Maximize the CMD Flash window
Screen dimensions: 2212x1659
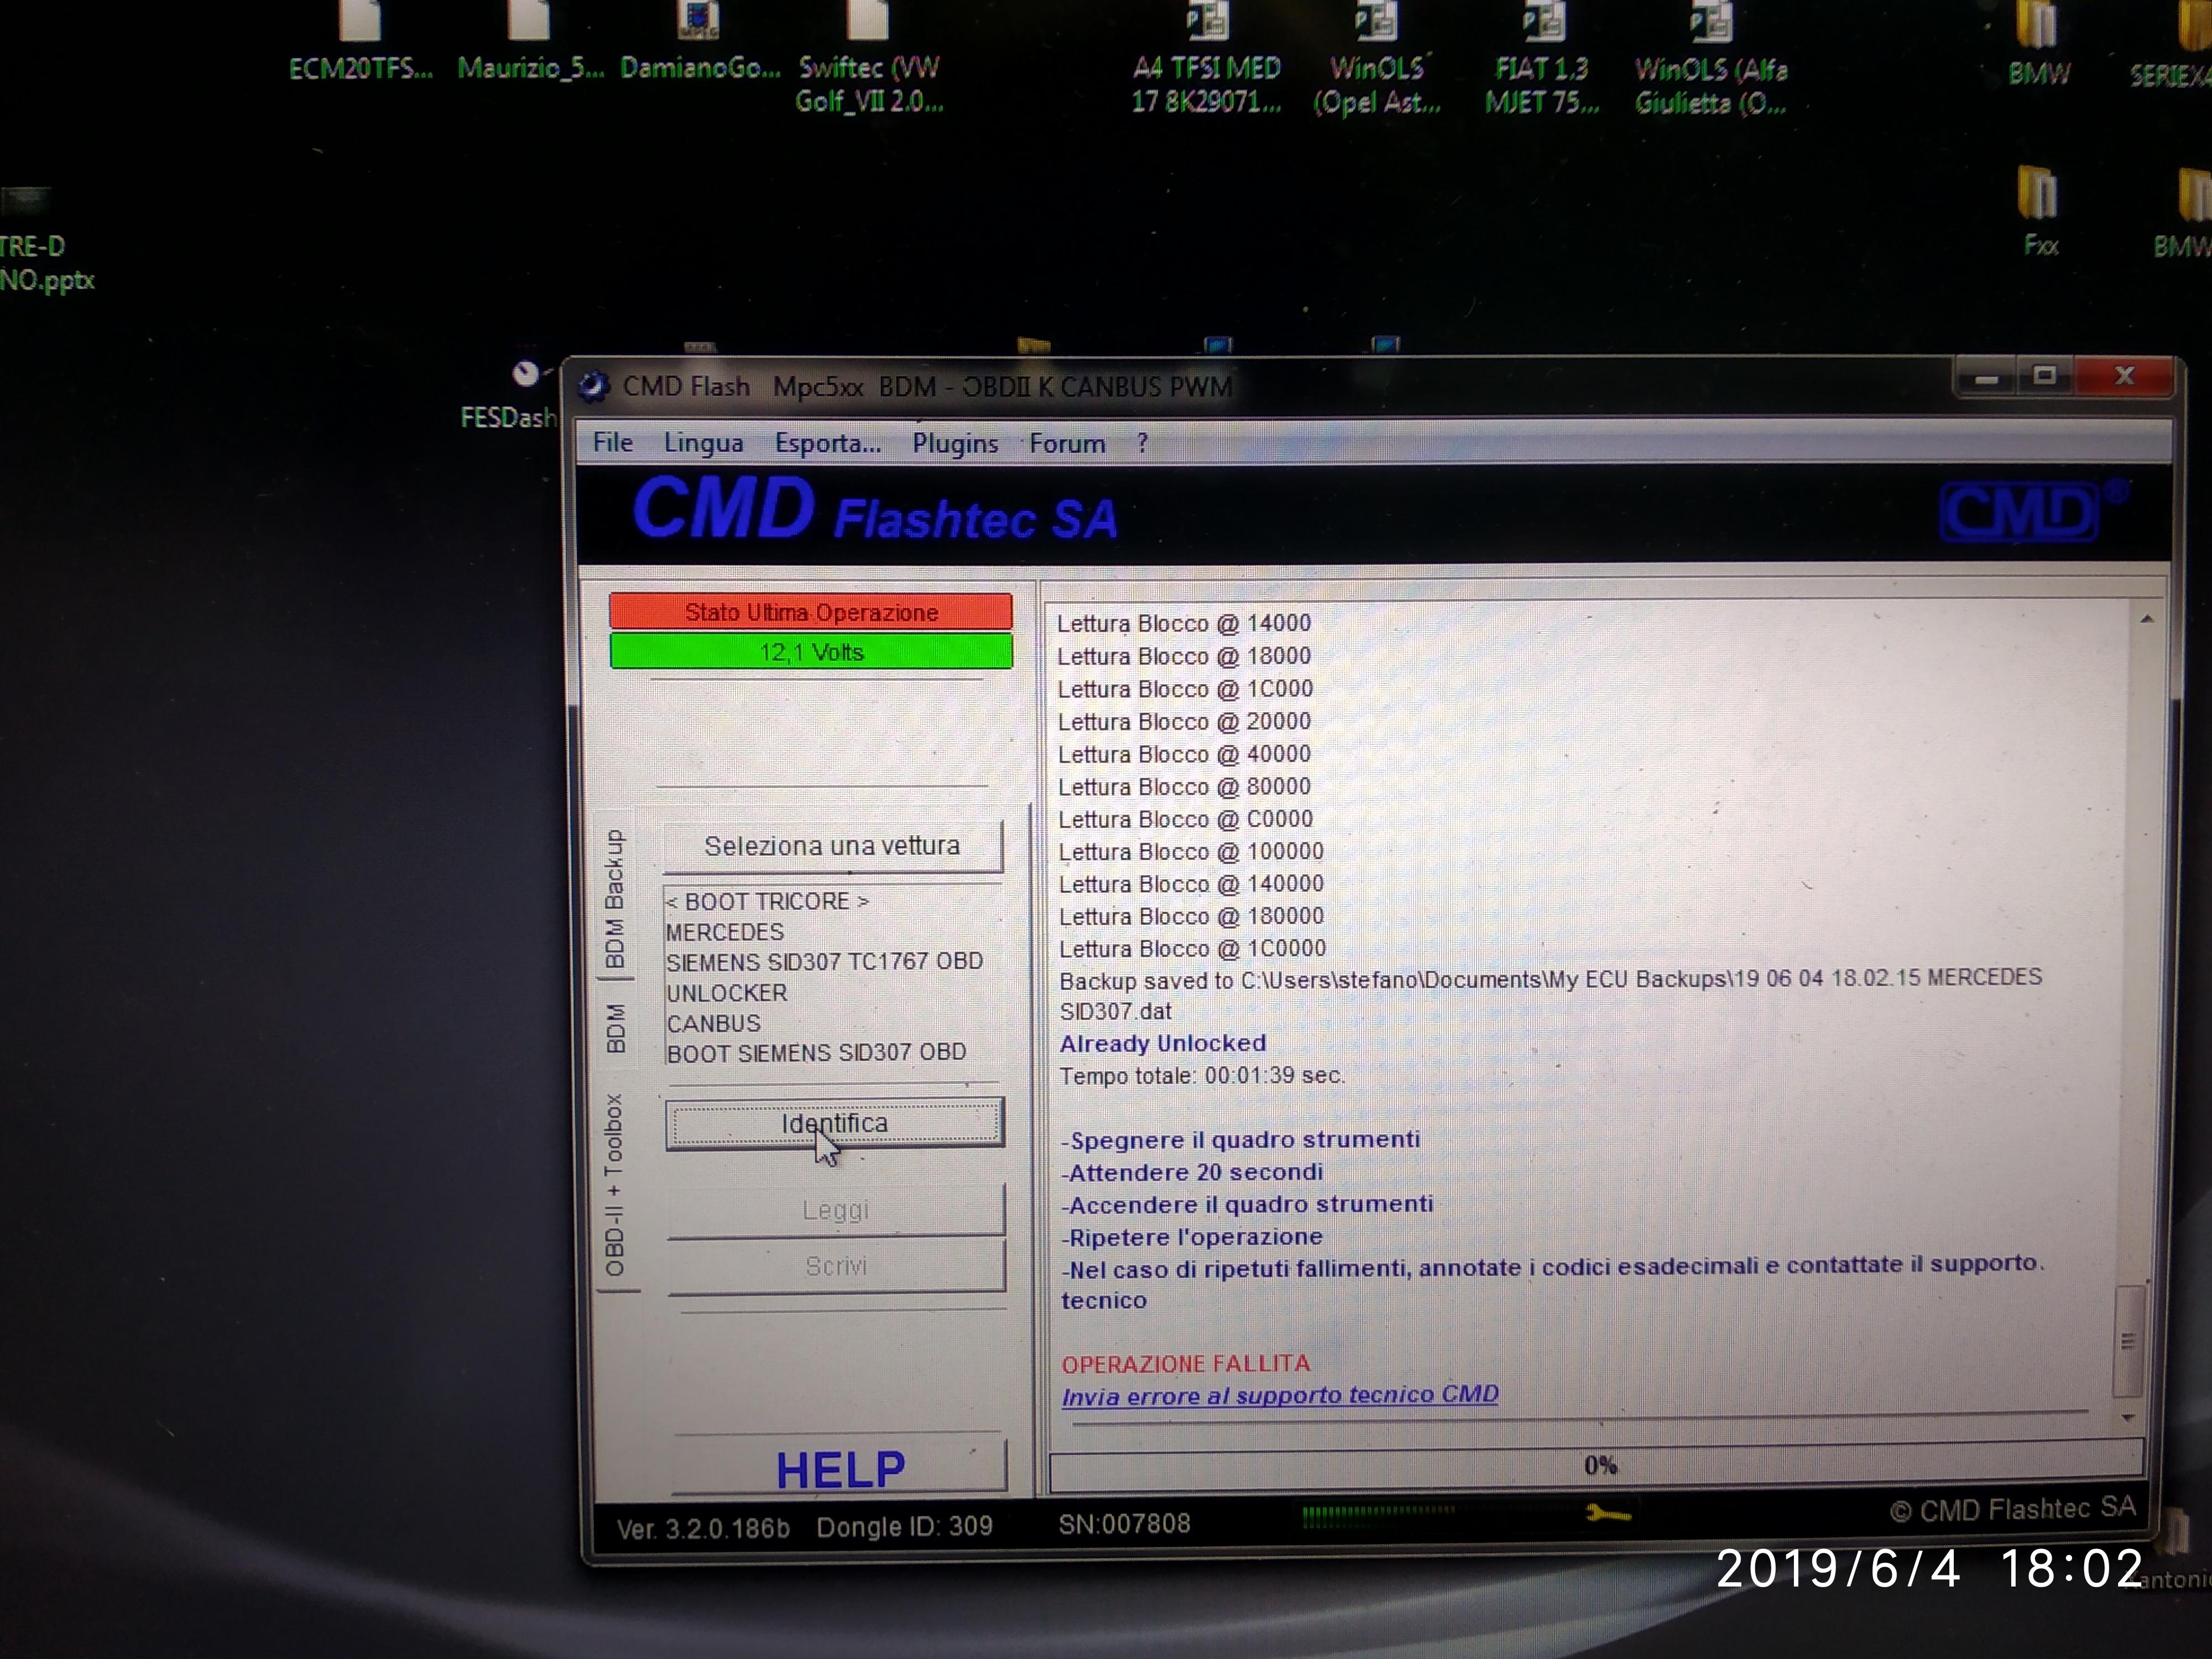pyautogui.click(x=2045, y=376)
